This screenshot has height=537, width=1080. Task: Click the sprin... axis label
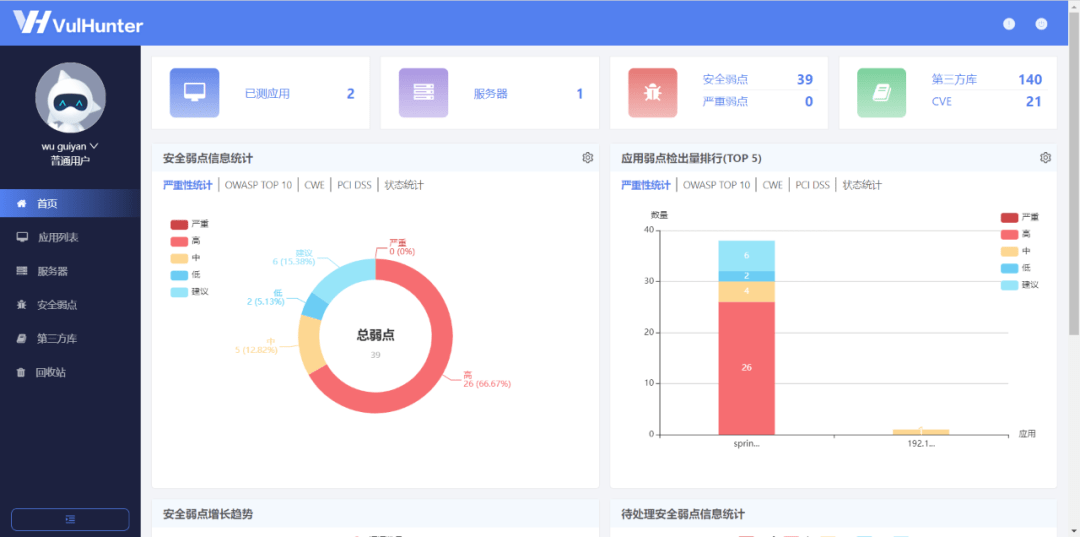point(747,444)
